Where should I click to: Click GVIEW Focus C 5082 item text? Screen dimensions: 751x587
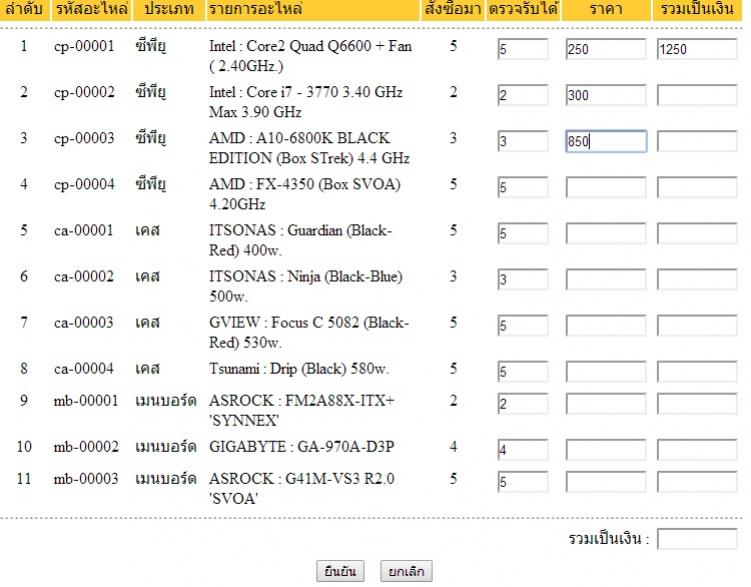tap(309, 332)
